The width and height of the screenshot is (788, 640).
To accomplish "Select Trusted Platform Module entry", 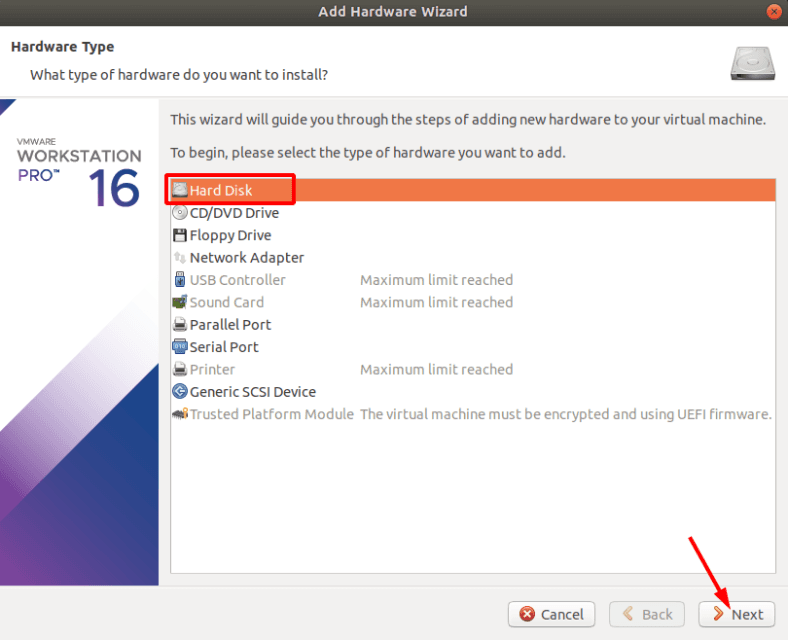I will tap(473, 414).
